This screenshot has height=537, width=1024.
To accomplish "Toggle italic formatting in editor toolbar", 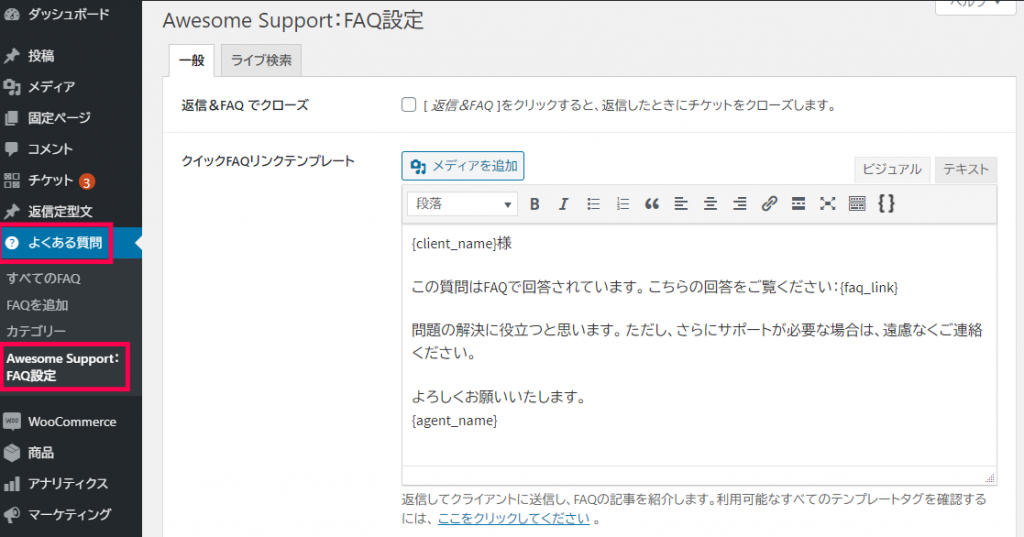I will click(564, 204).
